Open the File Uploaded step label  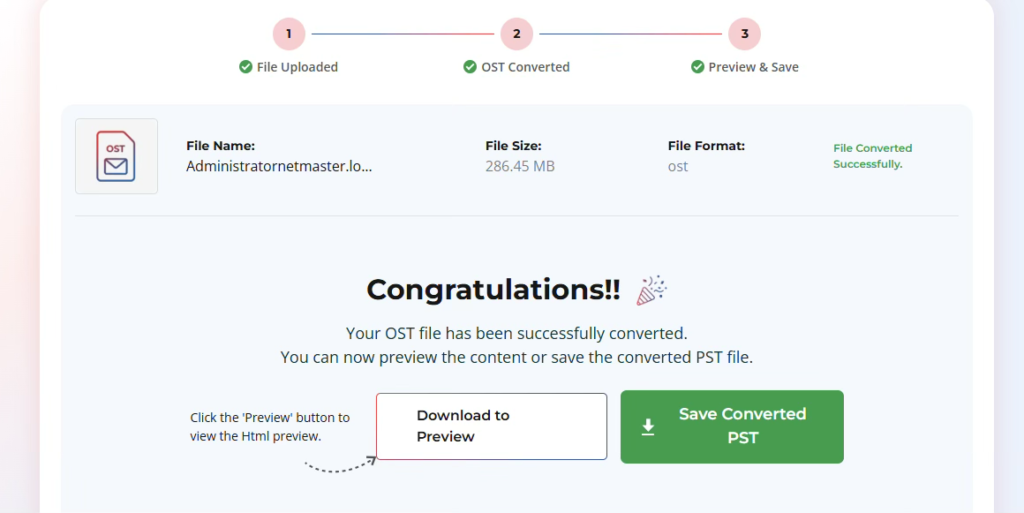[x=297, y=67]
